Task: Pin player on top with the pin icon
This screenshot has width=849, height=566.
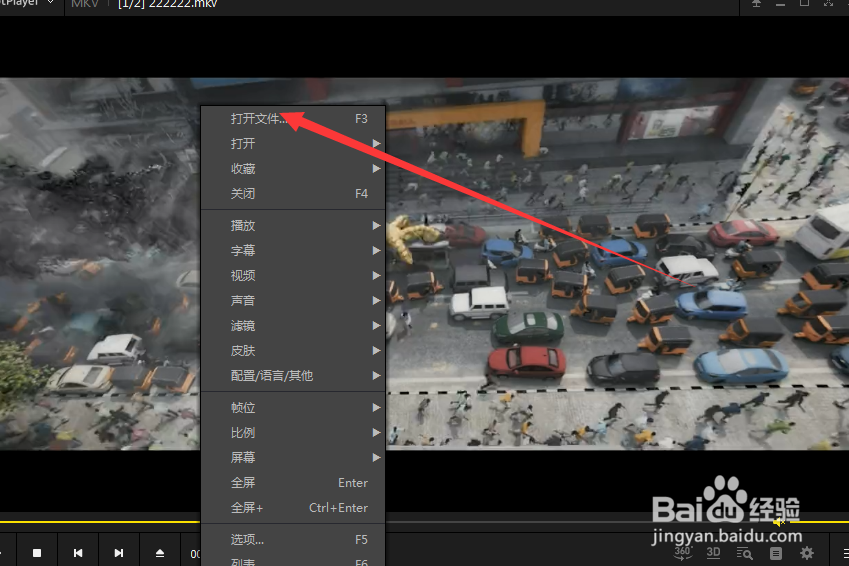Action: point(756,3)
